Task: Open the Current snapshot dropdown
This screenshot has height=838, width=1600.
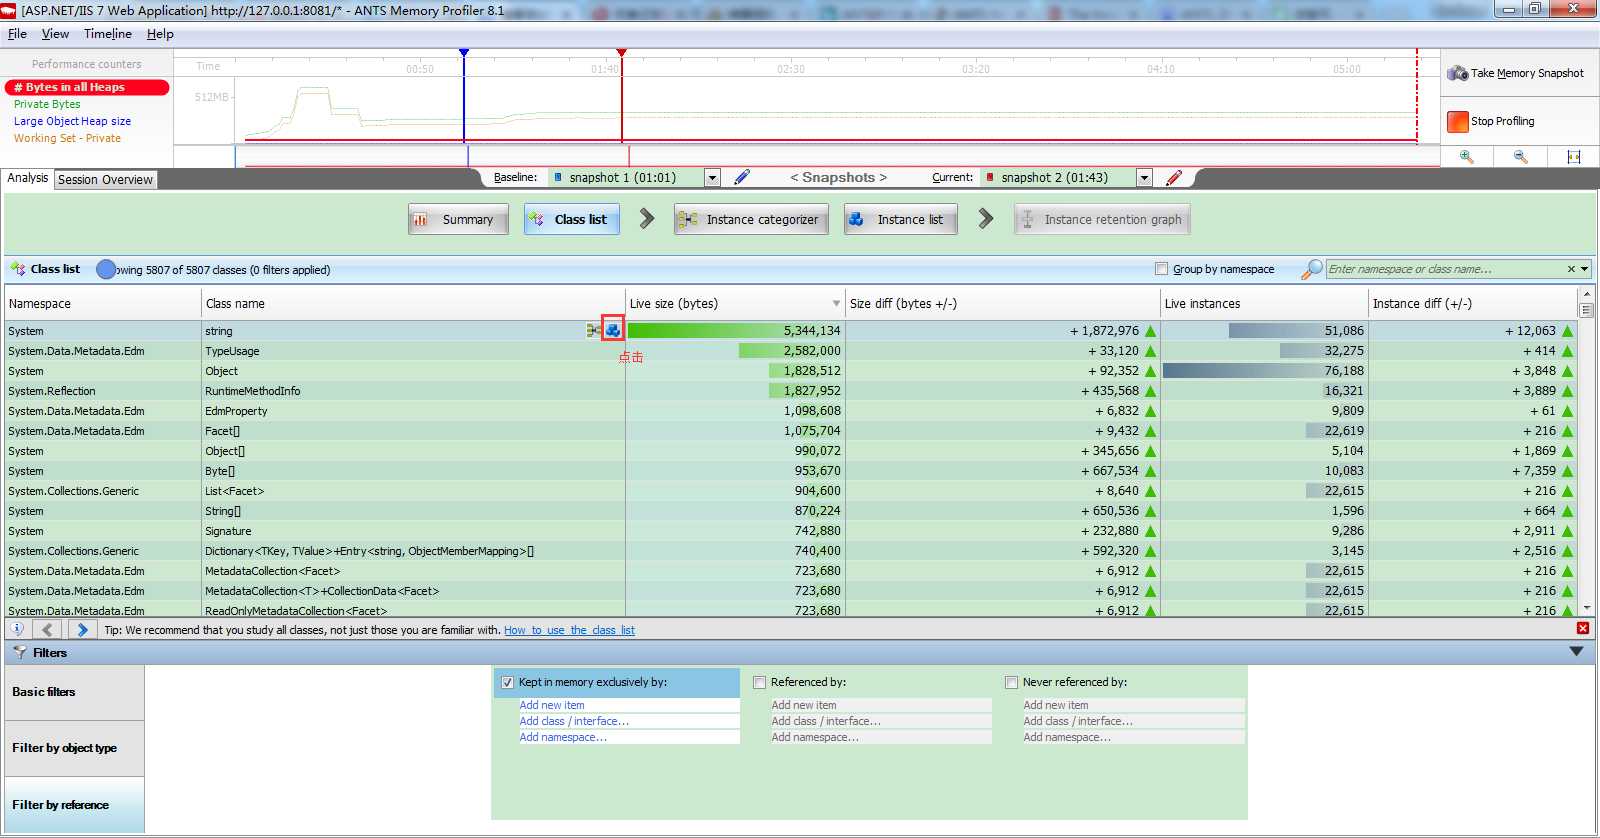Action: (1144, 177)
